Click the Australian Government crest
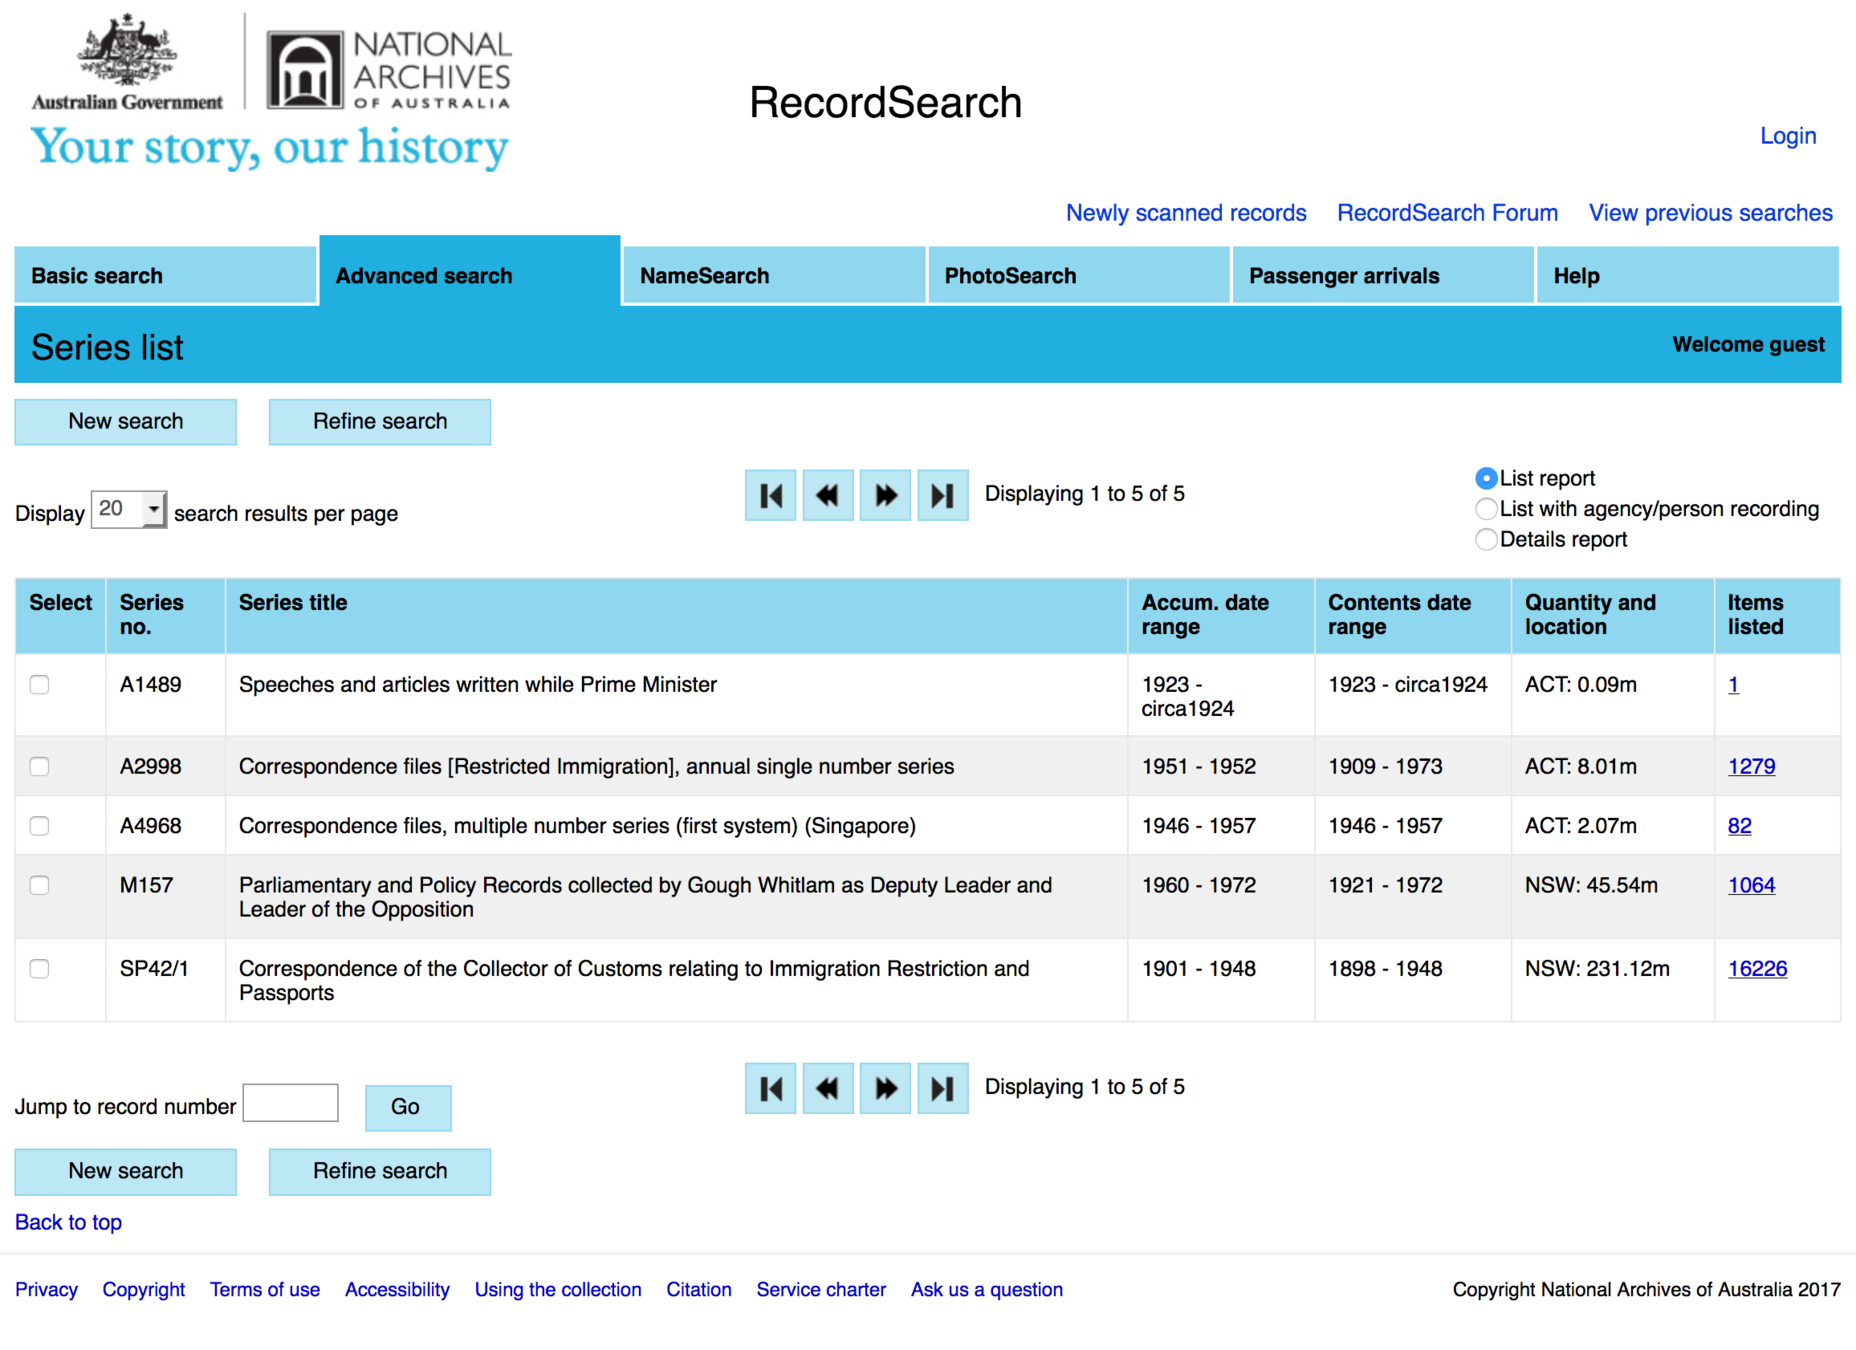 pos(127,62)
